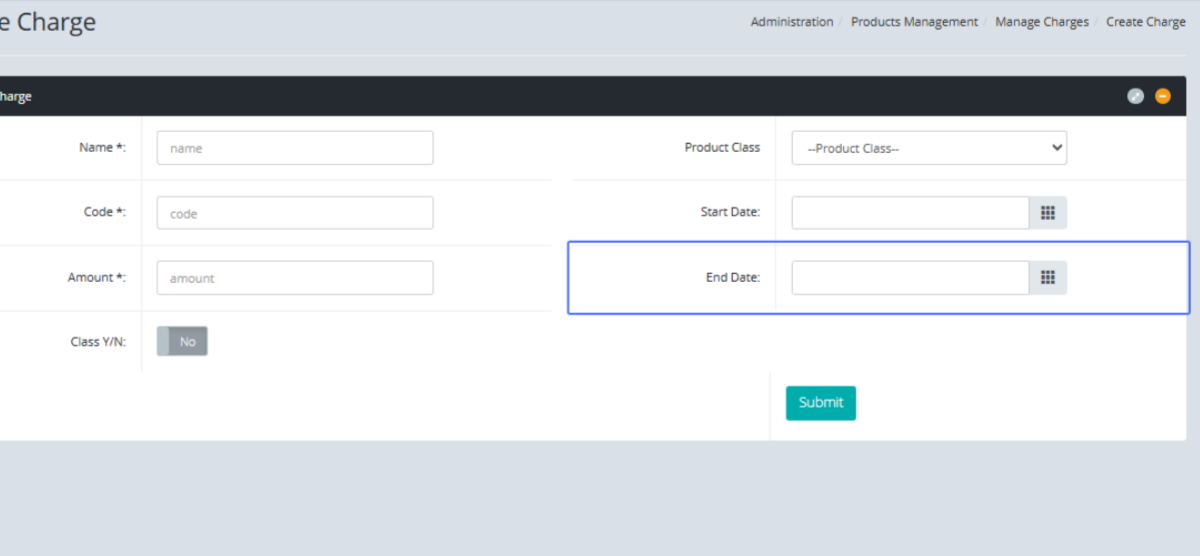Open the Start Date calendar picker

(x=1048, y=213)
